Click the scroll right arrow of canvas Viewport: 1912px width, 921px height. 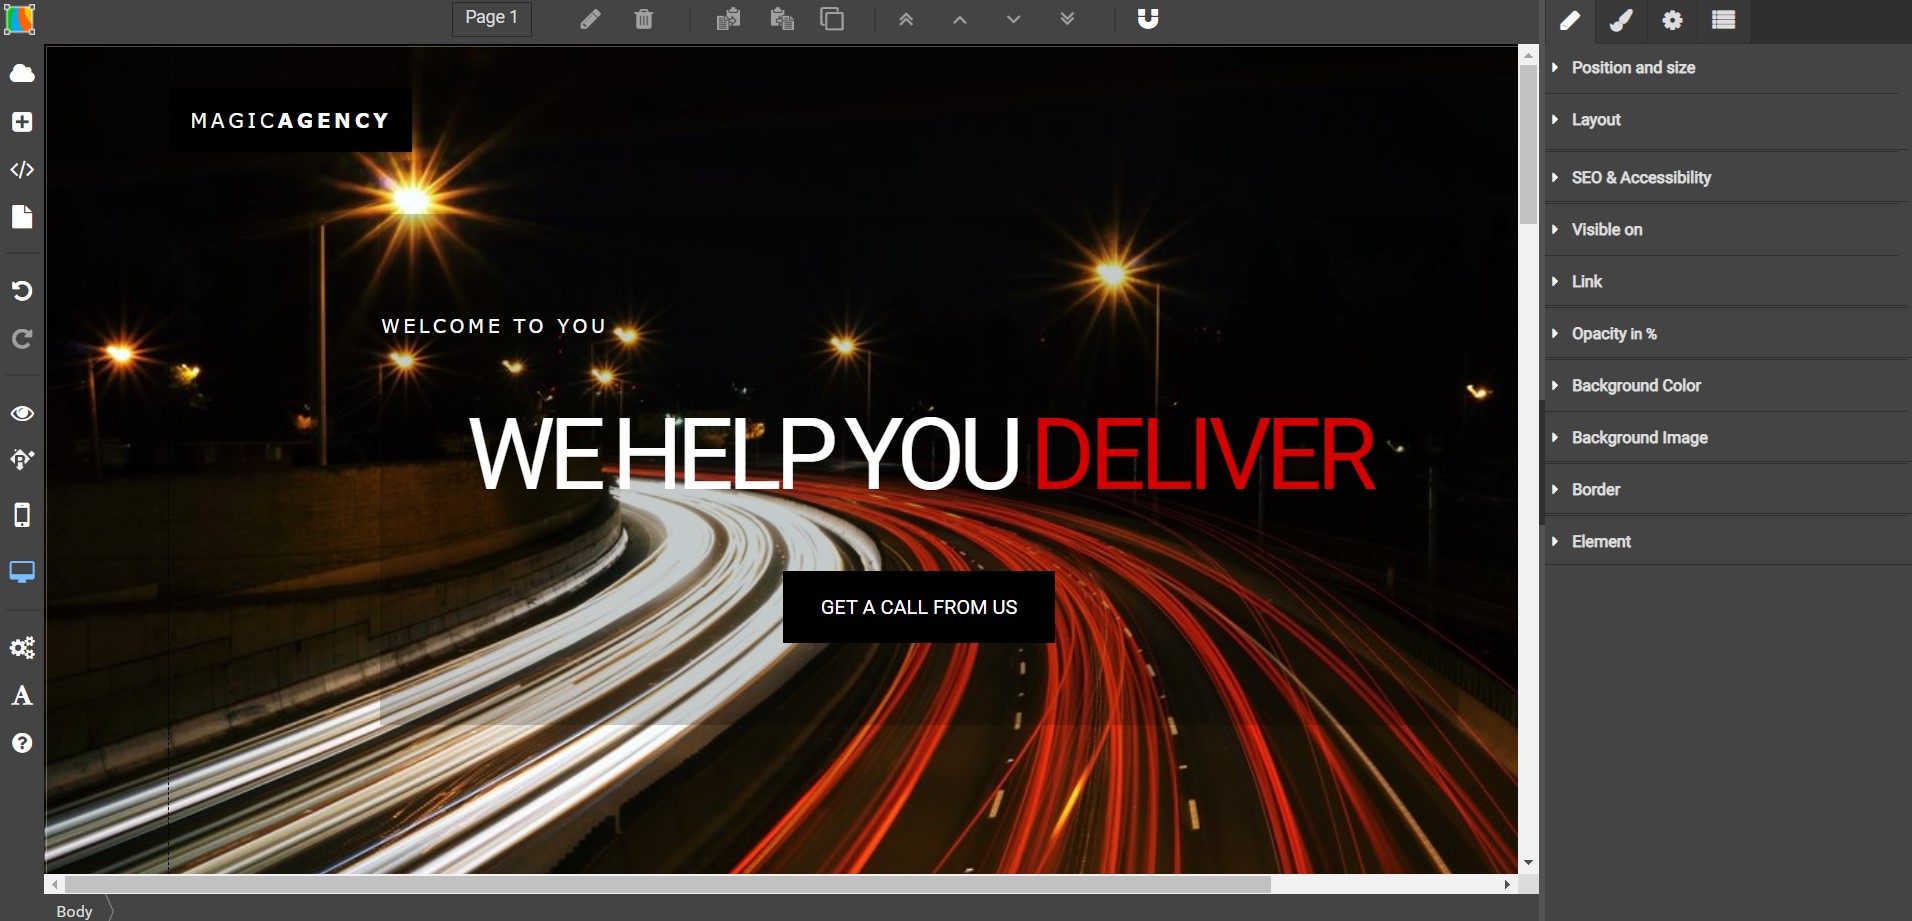tap(1507, 885)
